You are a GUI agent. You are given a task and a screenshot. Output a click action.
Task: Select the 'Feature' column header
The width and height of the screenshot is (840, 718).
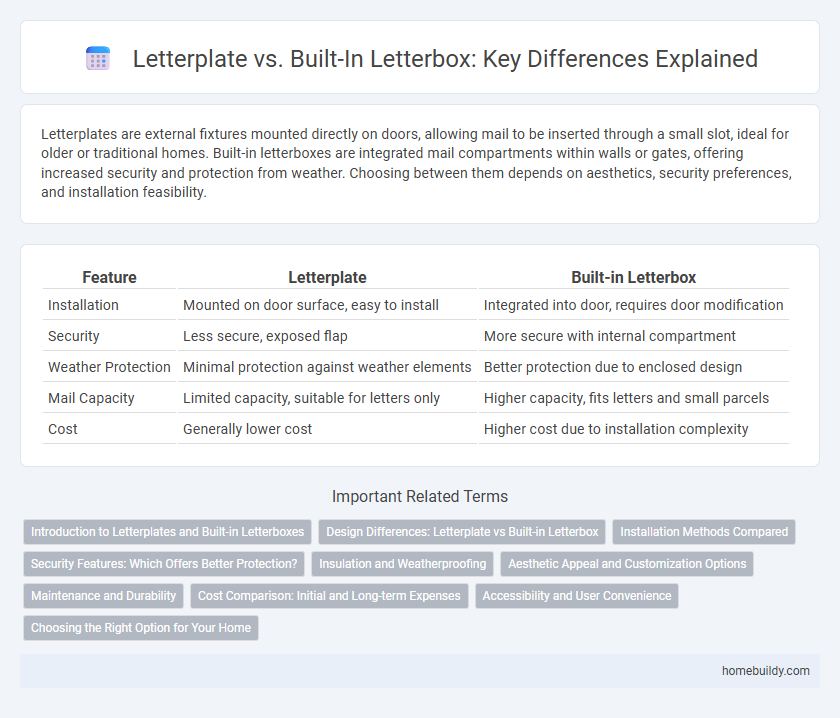[x=109, y=277]
